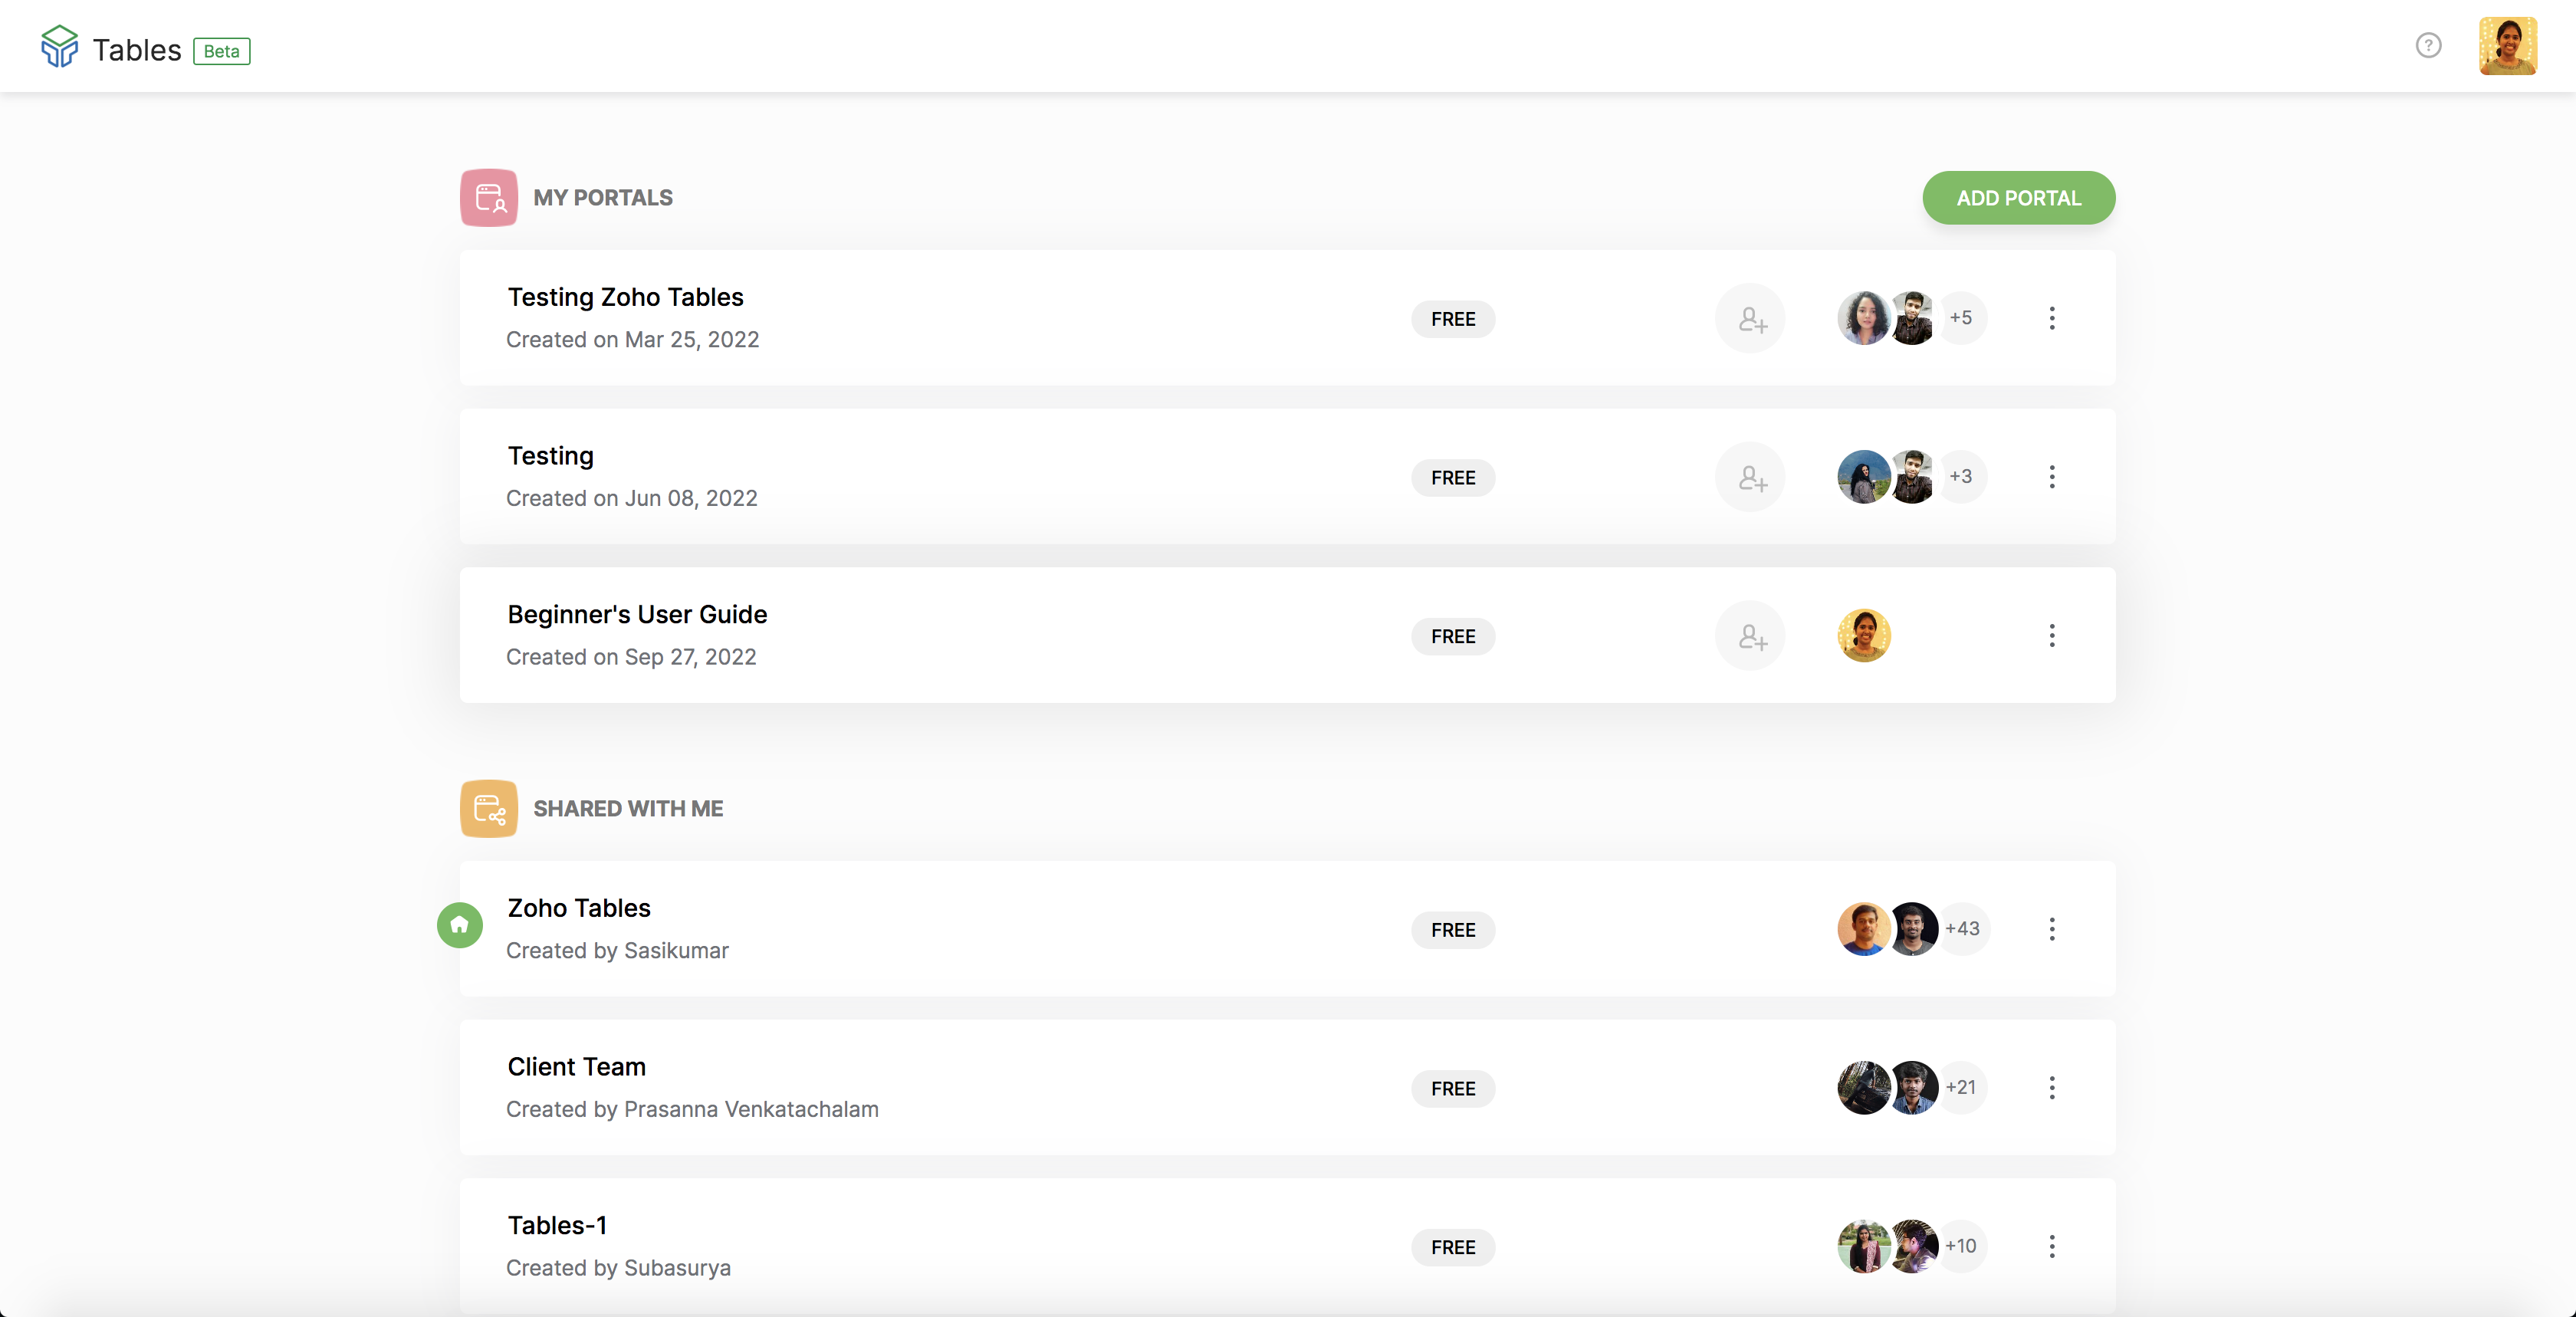The width and height of the screenshot is (2576, 1317).
Task: Open more options for Zoho Tables portal
Action: coord(2052,929)
